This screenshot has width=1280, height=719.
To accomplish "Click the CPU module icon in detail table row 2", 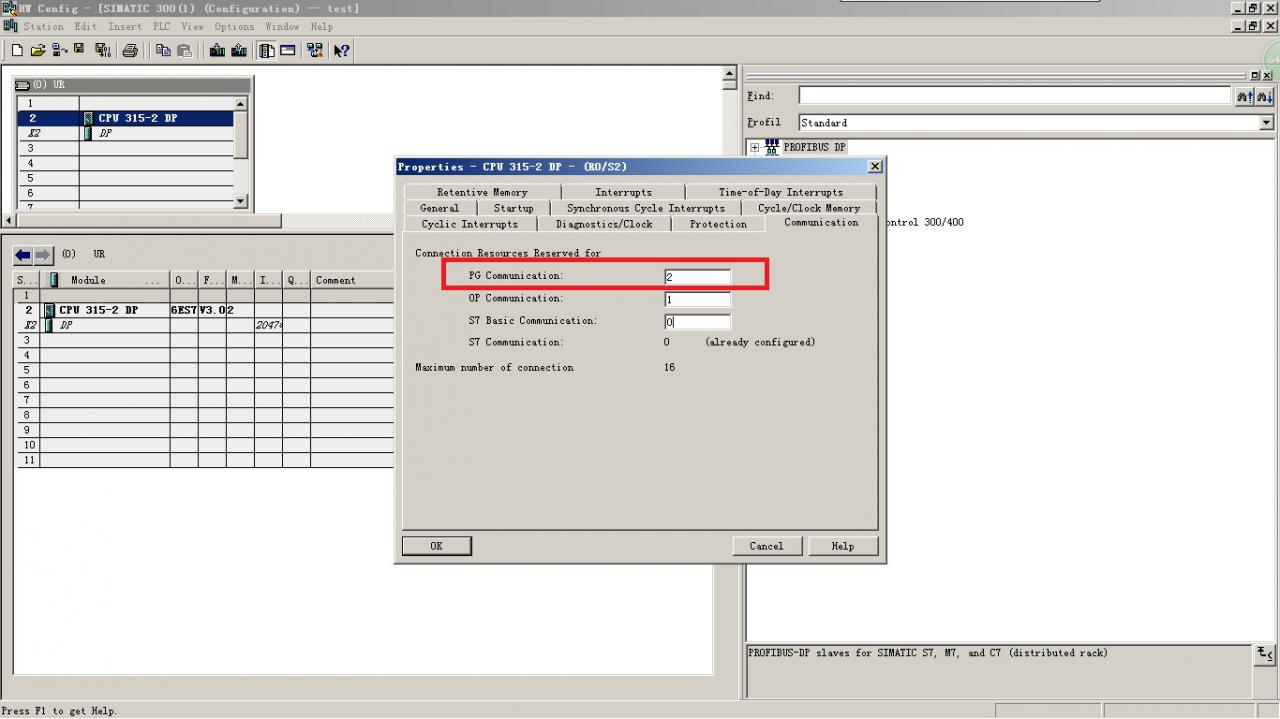I will pos(49,310).
